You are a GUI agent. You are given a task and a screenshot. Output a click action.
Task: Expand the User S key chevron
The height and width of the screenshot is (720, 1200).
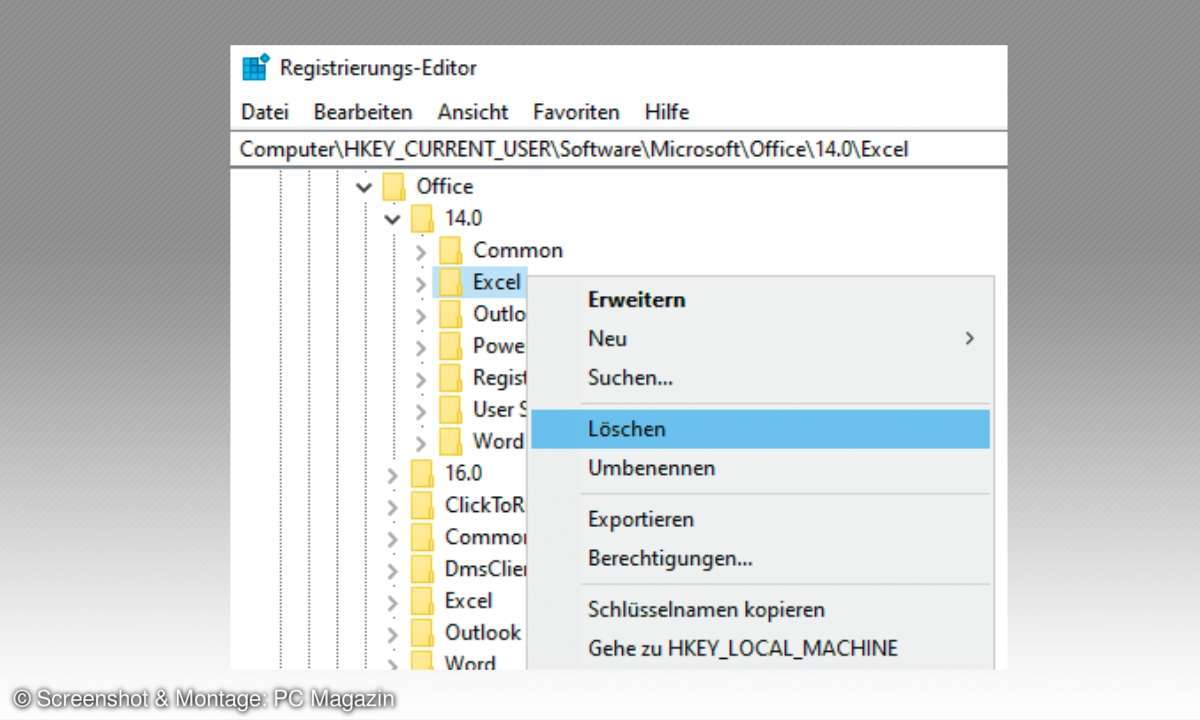(x=422, y=411)
